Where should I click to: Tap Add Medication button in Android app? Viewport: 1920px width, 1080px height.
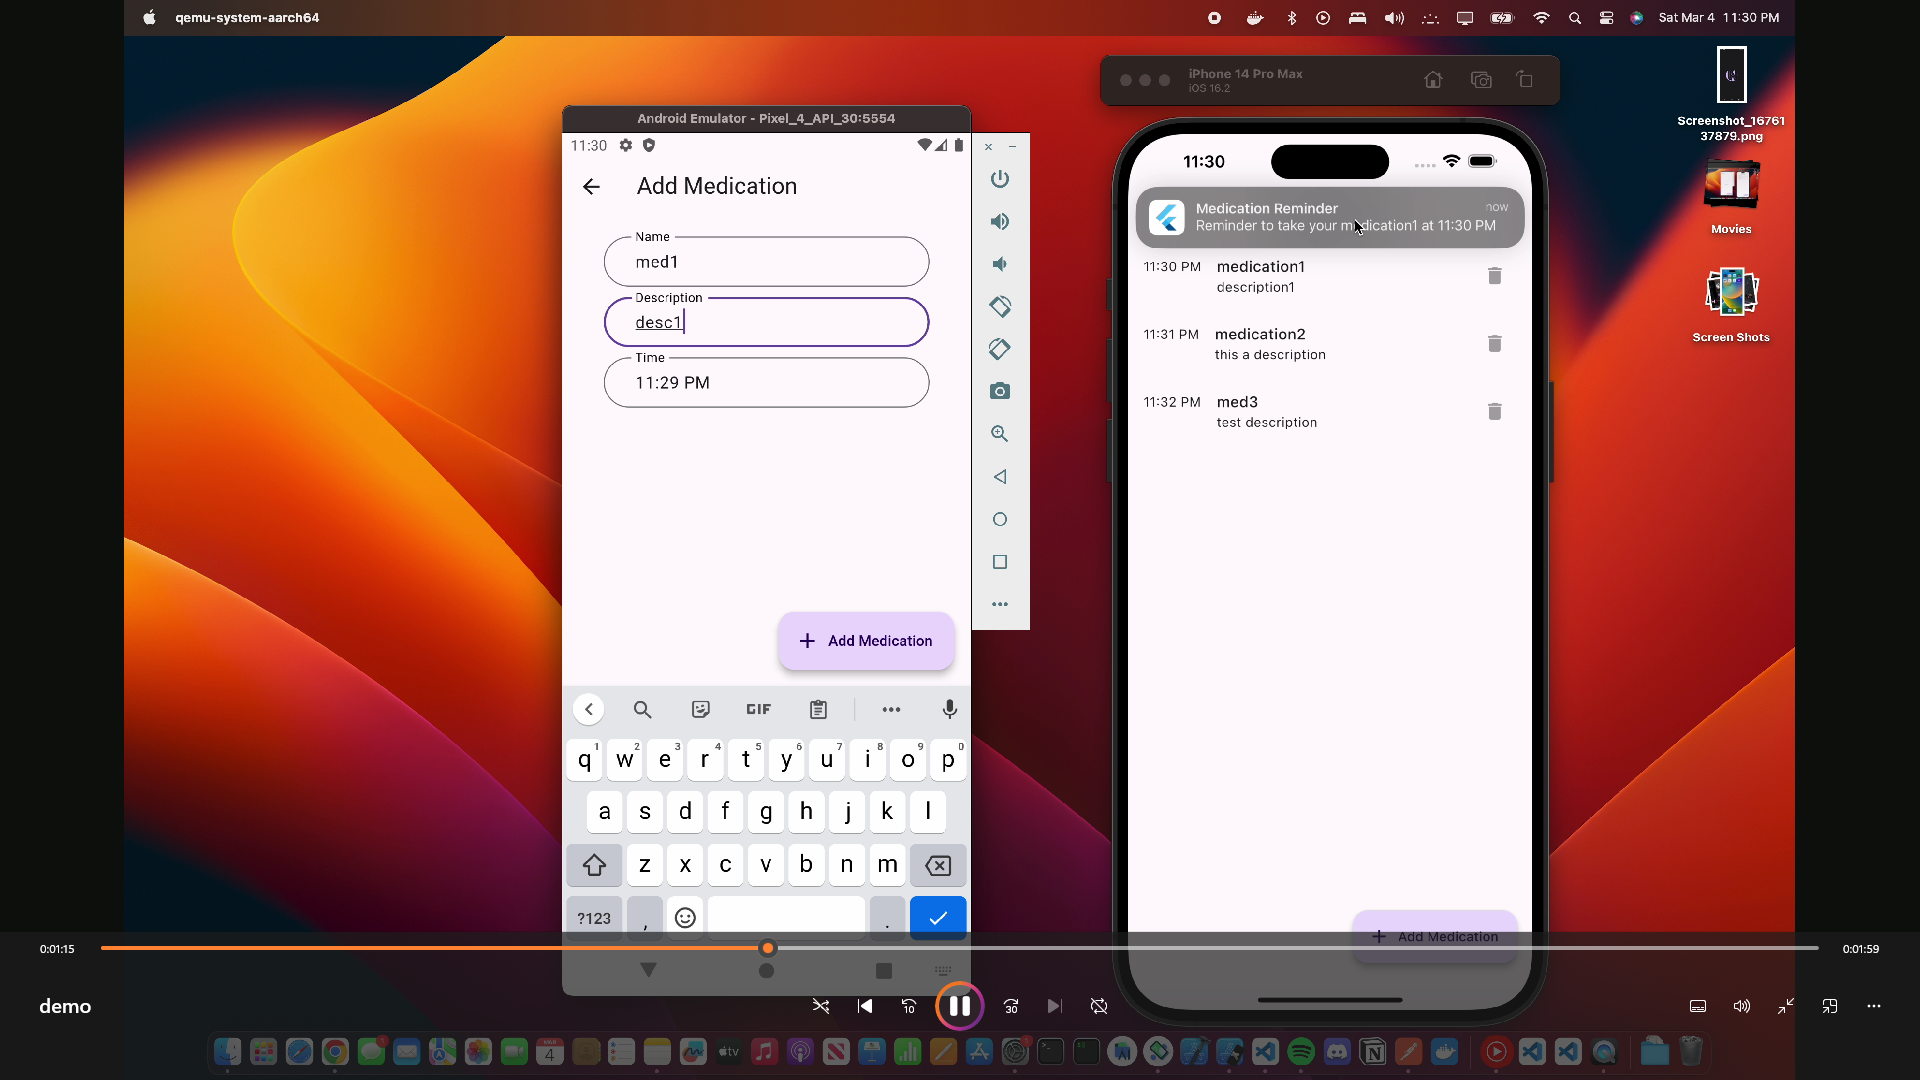[866, 641]
